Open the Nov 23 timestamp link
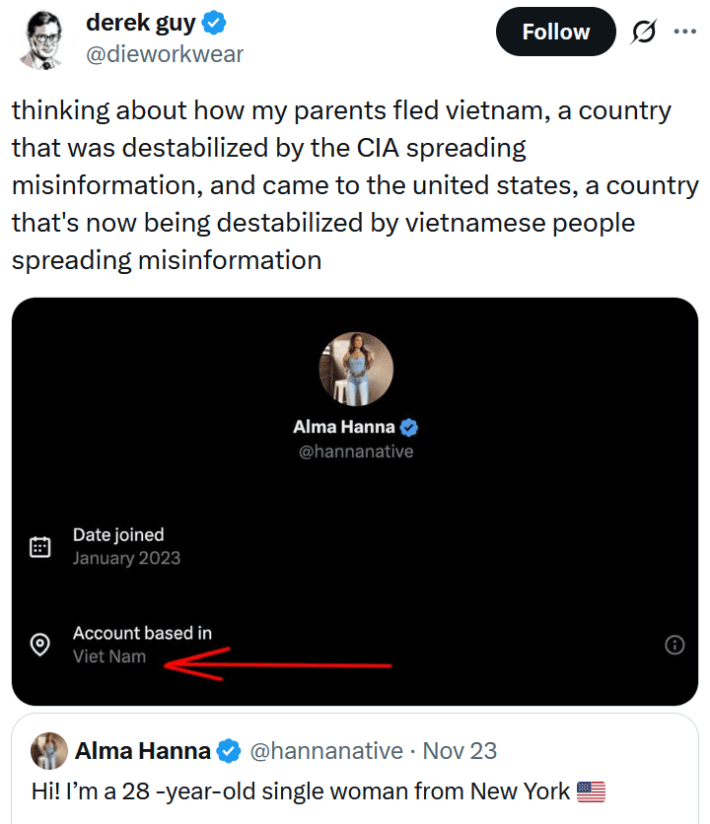 click(460, 750)
